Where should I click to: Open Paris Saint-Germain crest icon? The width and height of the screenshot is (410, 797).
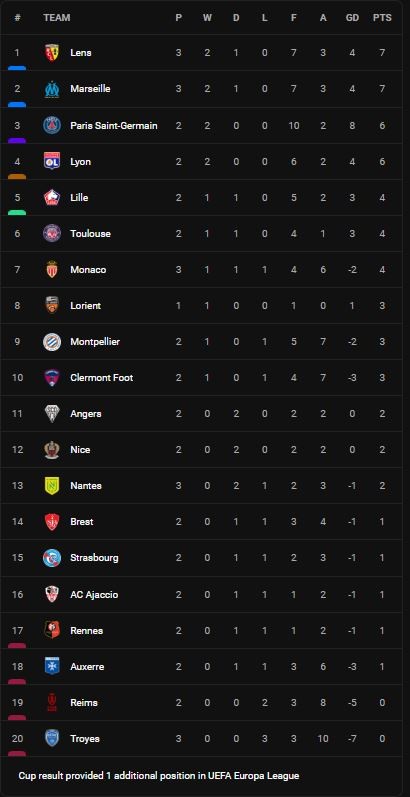point(52,125)
